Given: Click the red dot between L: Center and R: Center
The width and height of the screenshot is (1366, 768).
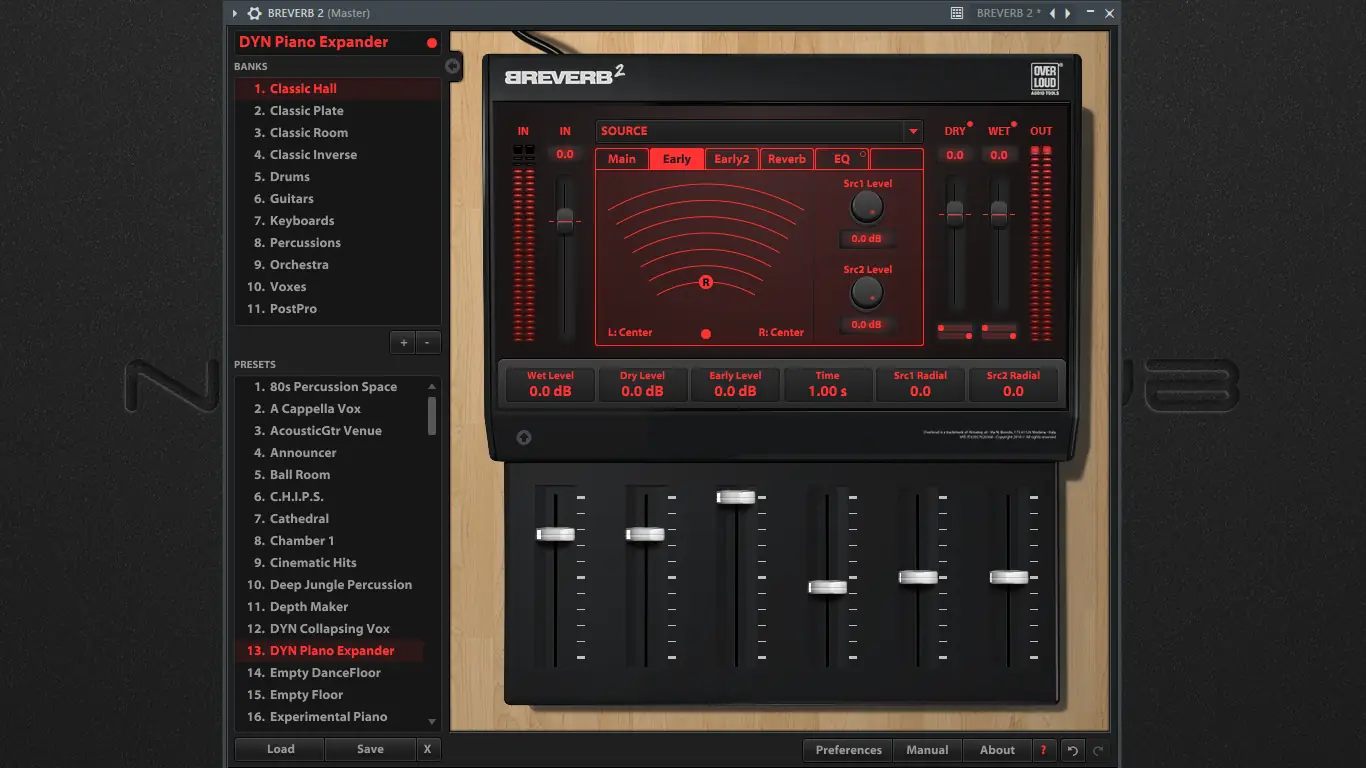Looking at the screenshot, I should tap(706, 334).
